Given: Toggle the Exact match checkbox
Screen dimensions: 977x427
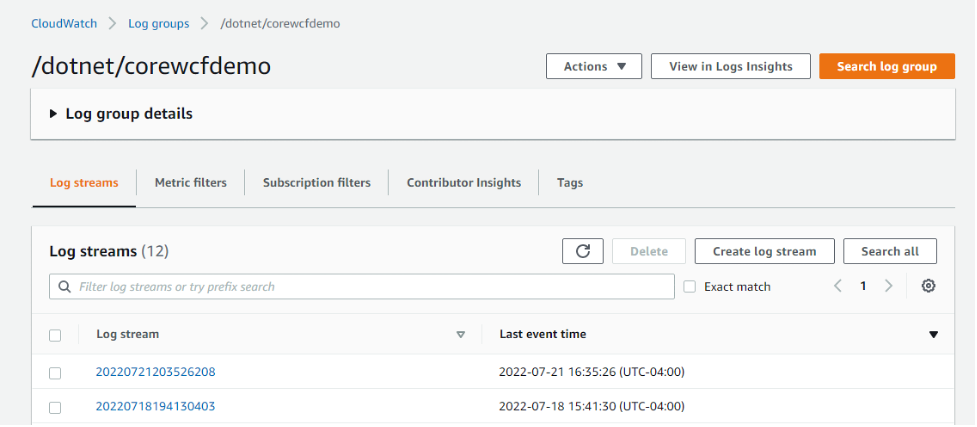Looking at the screenshot, I should [x=689, y=287].
